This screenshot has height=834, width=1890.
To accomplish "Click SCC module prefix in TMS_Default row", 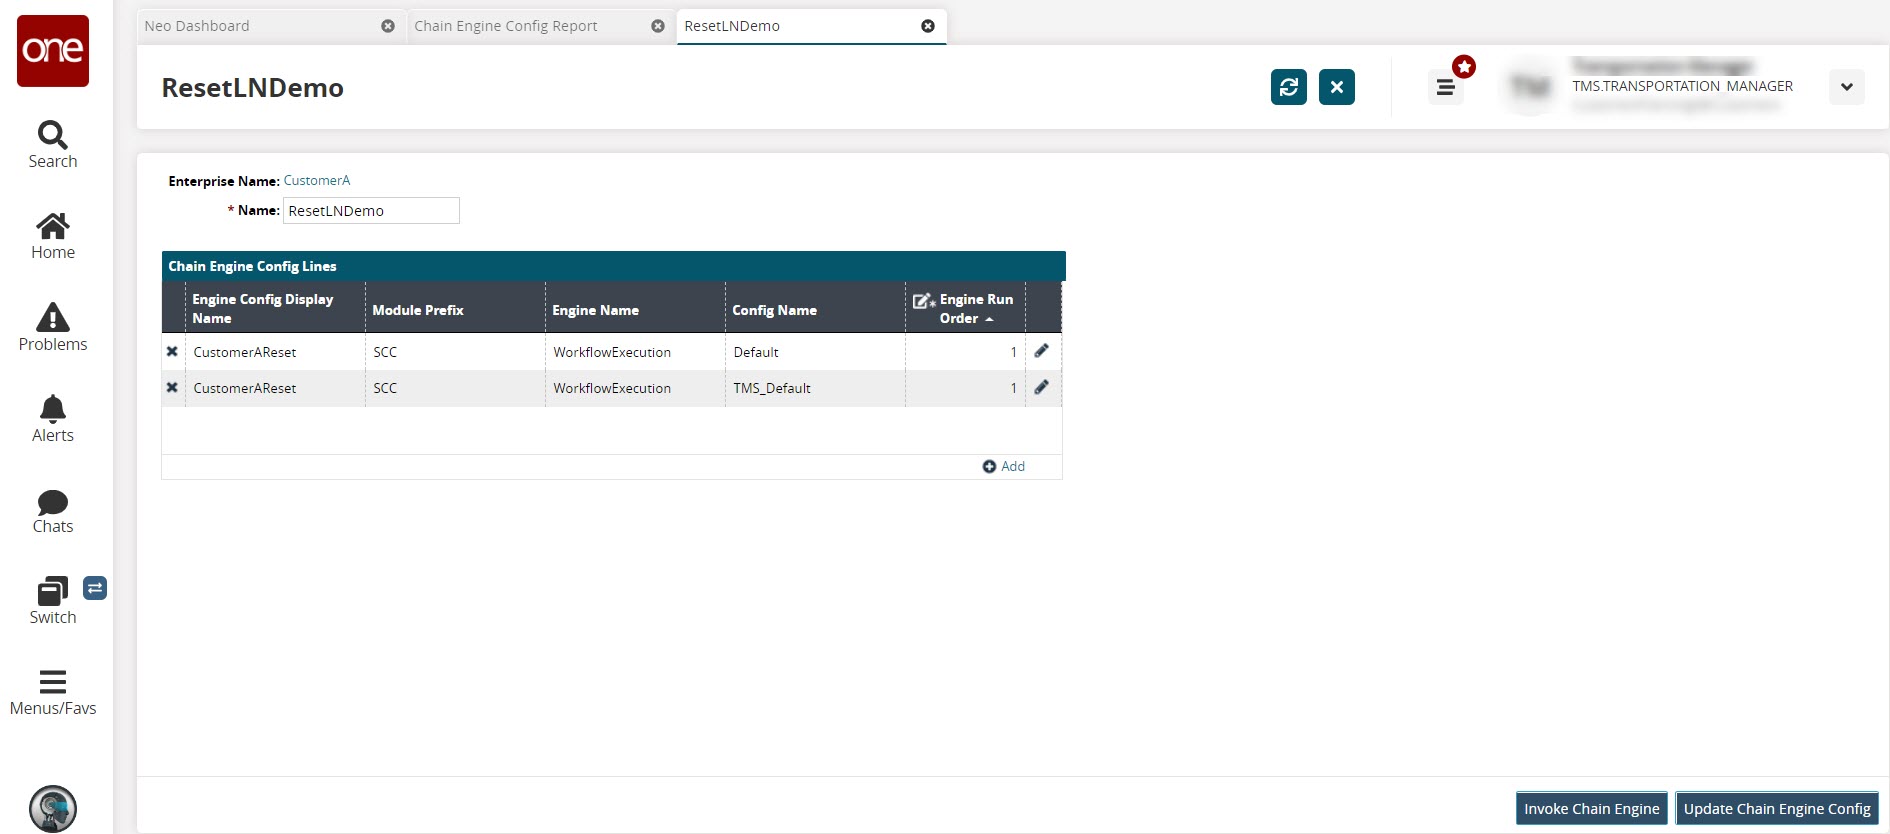I will click(385, 388).
